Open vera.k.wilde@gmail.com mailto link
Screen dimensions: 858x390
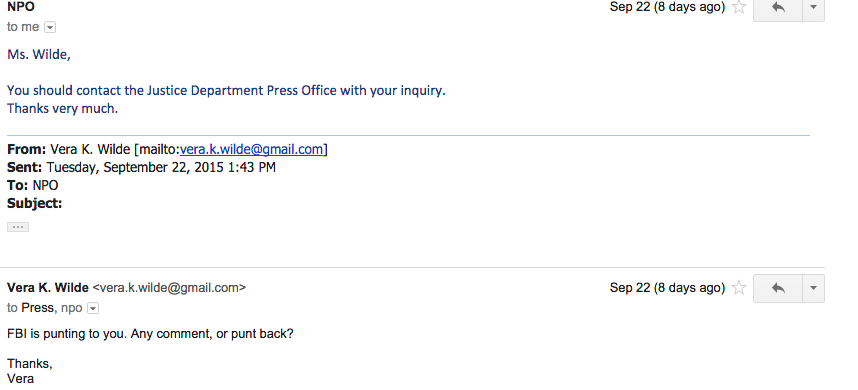[251, 149]
